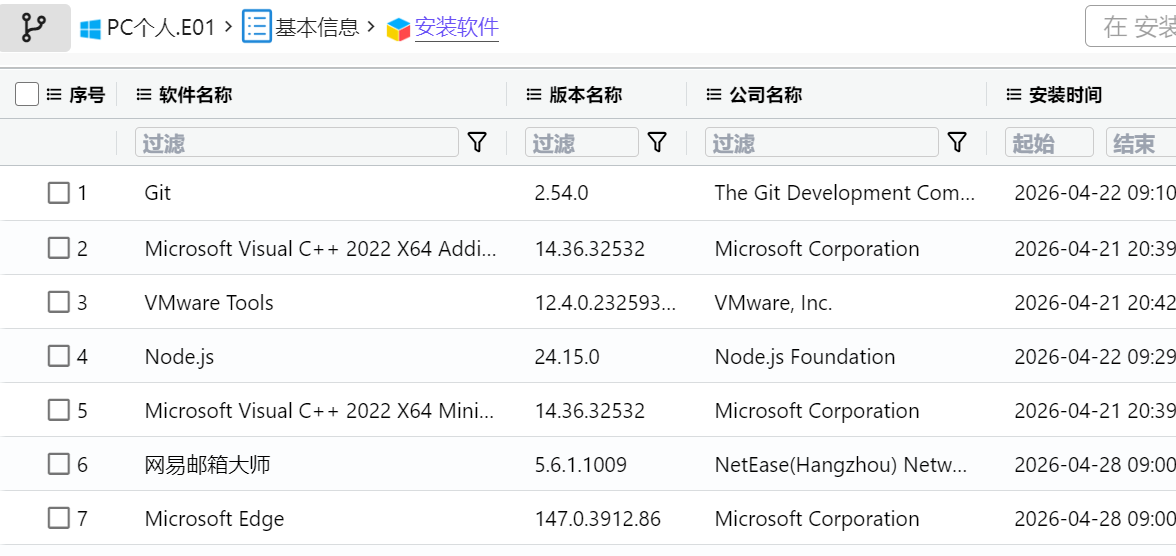Image resolution: width=1176 pixels, height=556 pixels.
Task: Check the box for row 6 网易邮箱大师
Action: coord(58,464)
